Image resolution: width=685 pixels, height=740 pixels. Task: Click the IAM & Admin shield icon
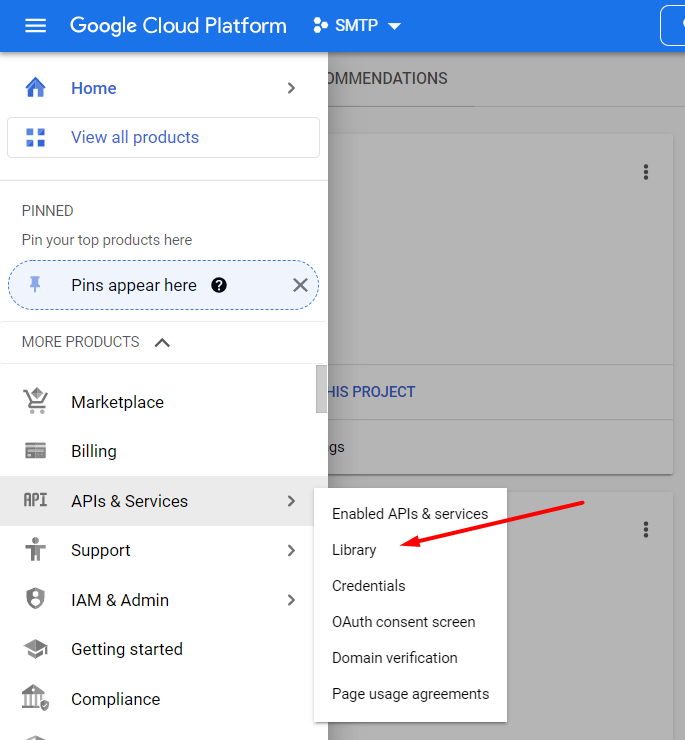(x=35, y=598)
